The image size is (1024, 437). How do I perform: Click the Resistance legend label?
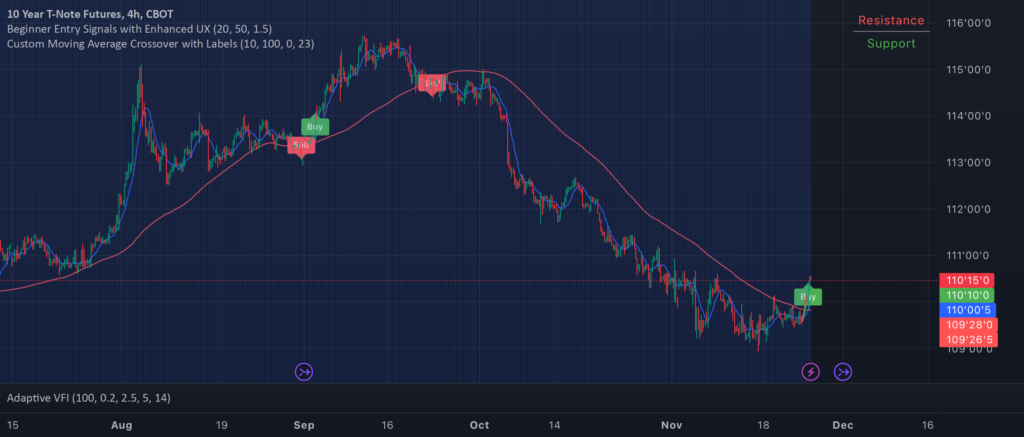click(891, 21)
